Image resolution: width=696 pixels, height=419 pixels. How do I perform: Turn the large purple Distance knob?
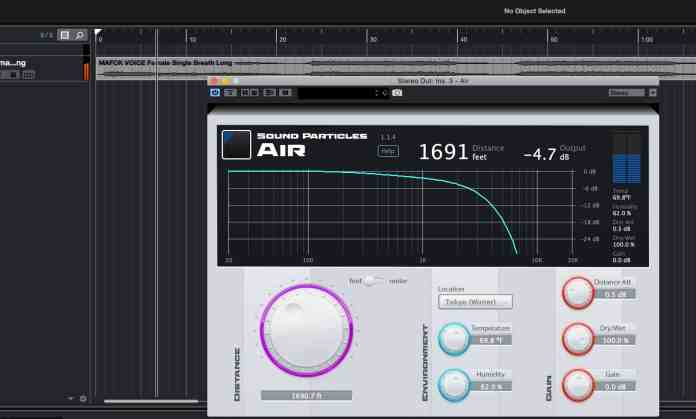[x=306, y=331]
